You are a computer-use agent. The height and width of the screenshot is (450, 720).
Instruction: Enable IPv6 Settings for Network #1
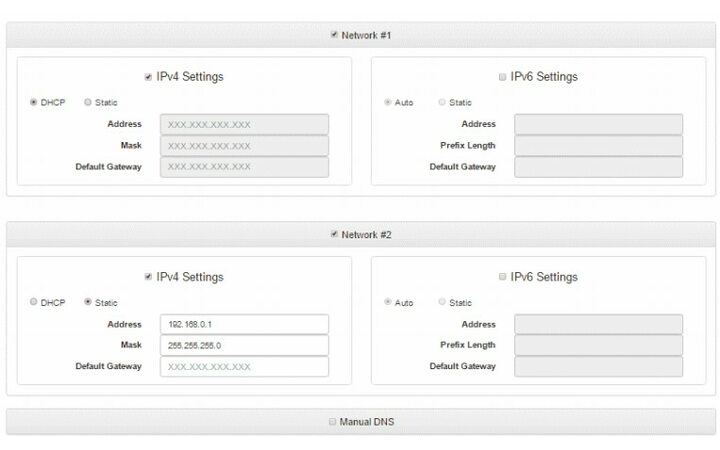(502, 77)
